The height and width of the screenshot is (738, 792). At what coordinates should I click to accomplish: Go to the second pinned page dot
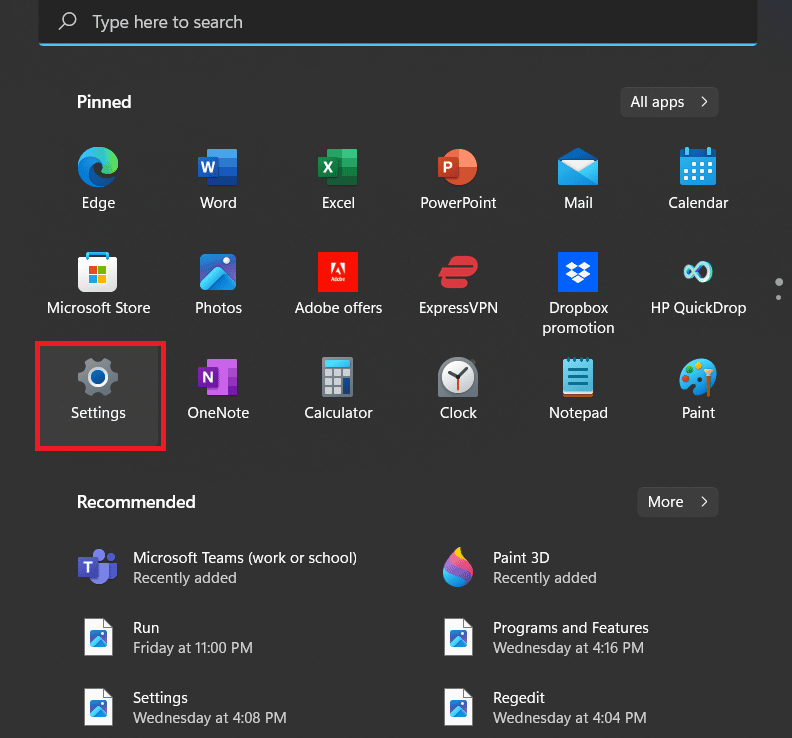point(778,298)
